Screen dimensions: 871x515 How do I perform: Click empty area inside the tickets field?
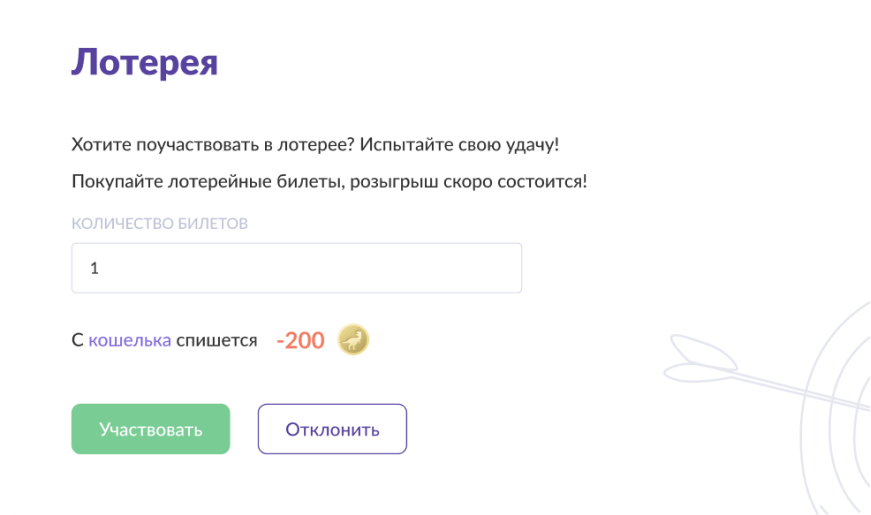click(333, 268)
